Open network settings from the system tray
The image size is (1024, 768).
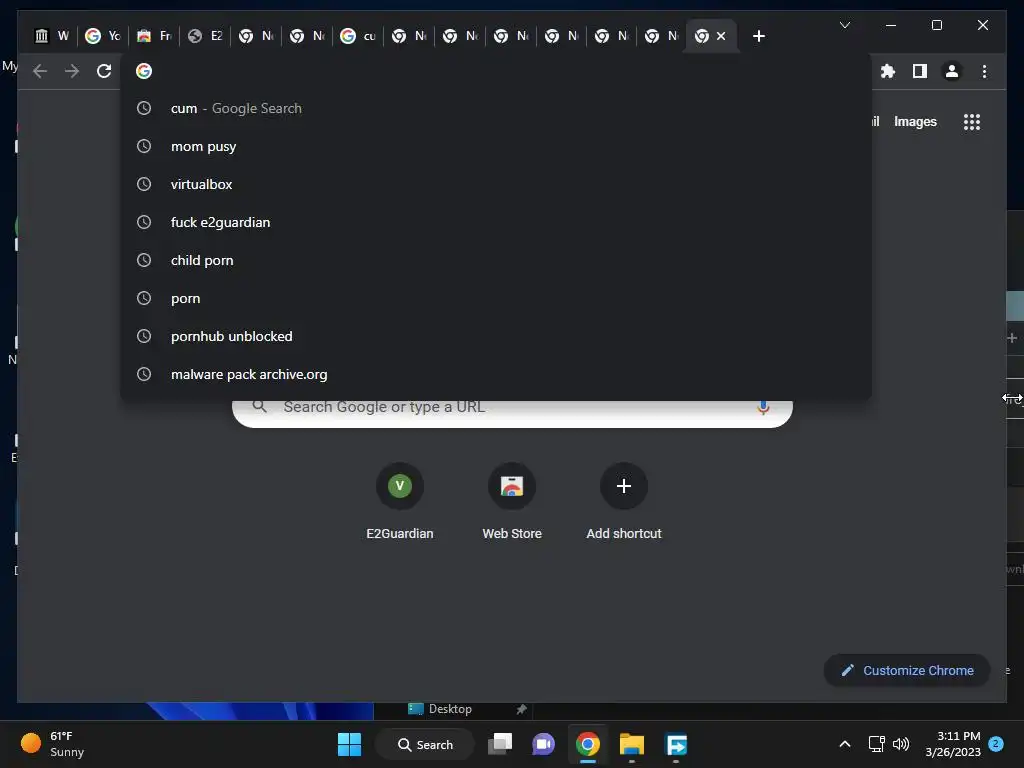tap(876, 744)
